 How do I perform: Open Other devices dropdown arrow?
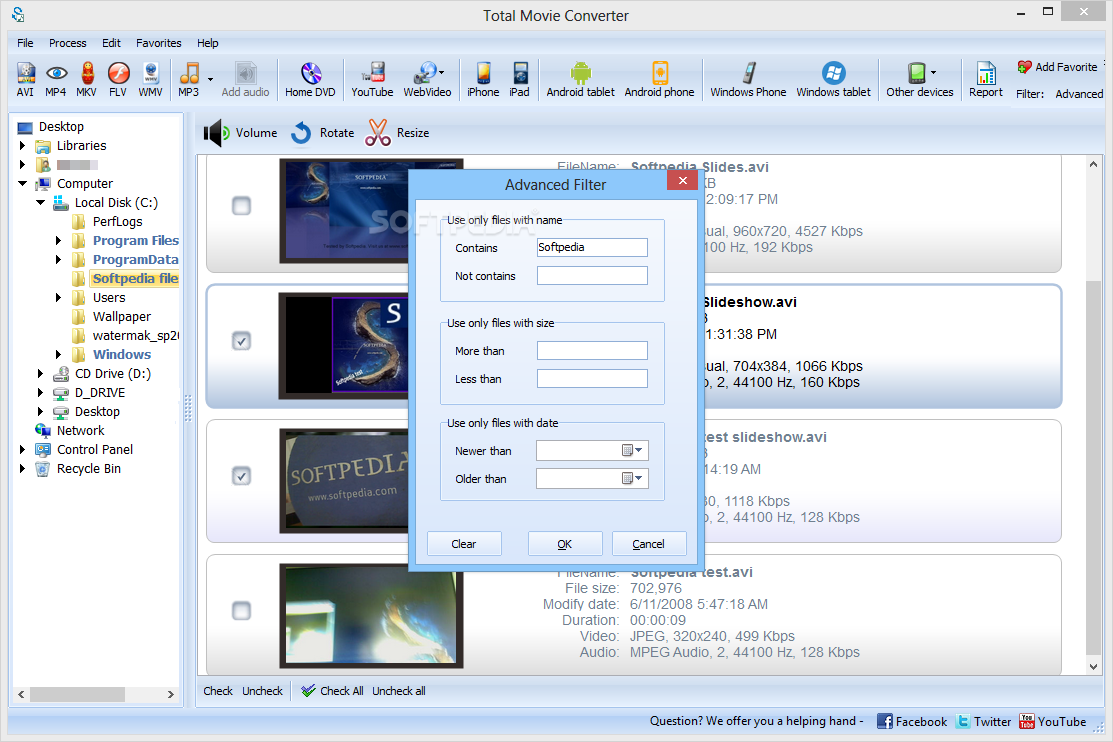coord(933,72)
